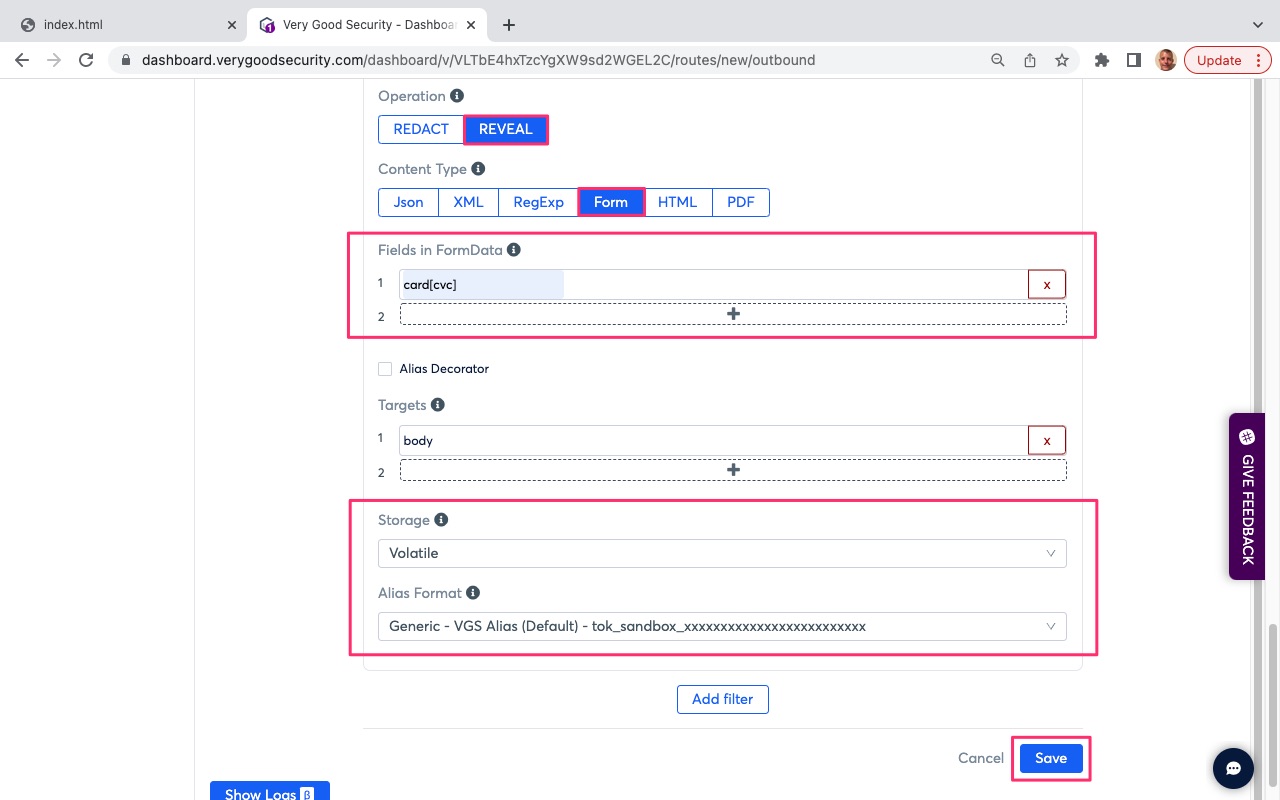The image size is (1280, 800).
Task: Select the REDACT operation
Action: click(x=421, y=129)
